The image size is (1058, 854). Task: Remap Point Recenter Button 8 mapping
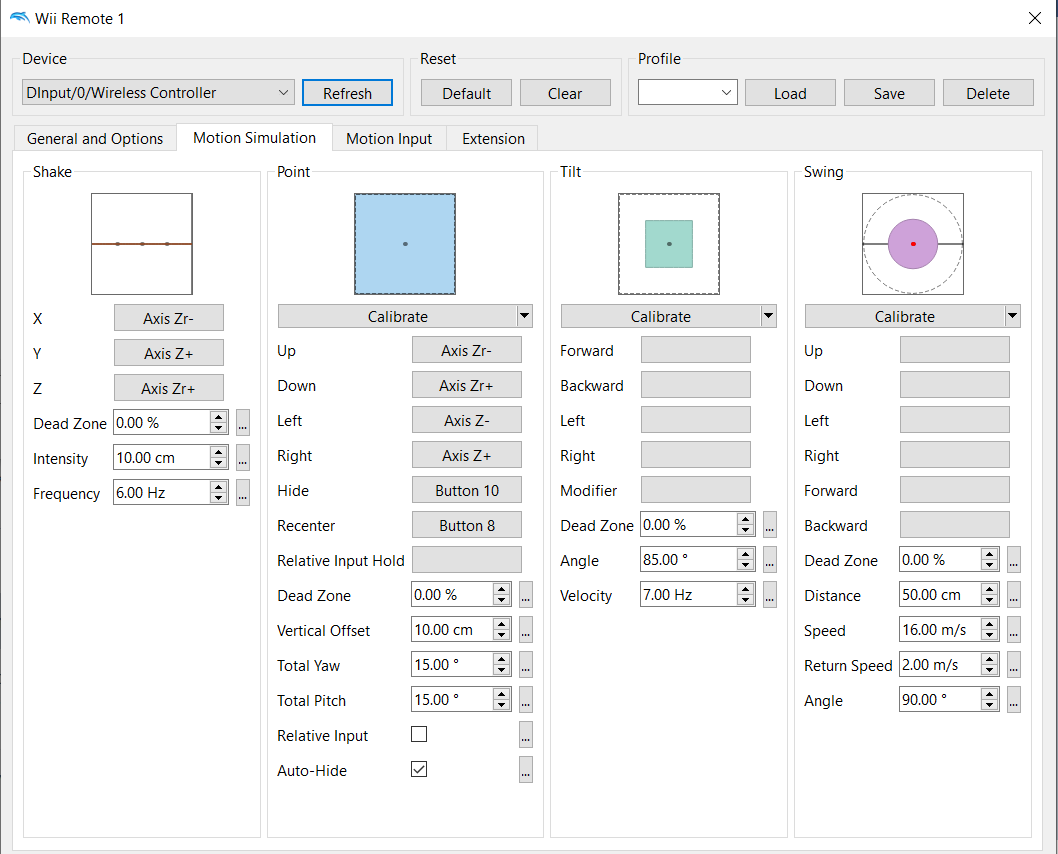click(x=467, y=525)
